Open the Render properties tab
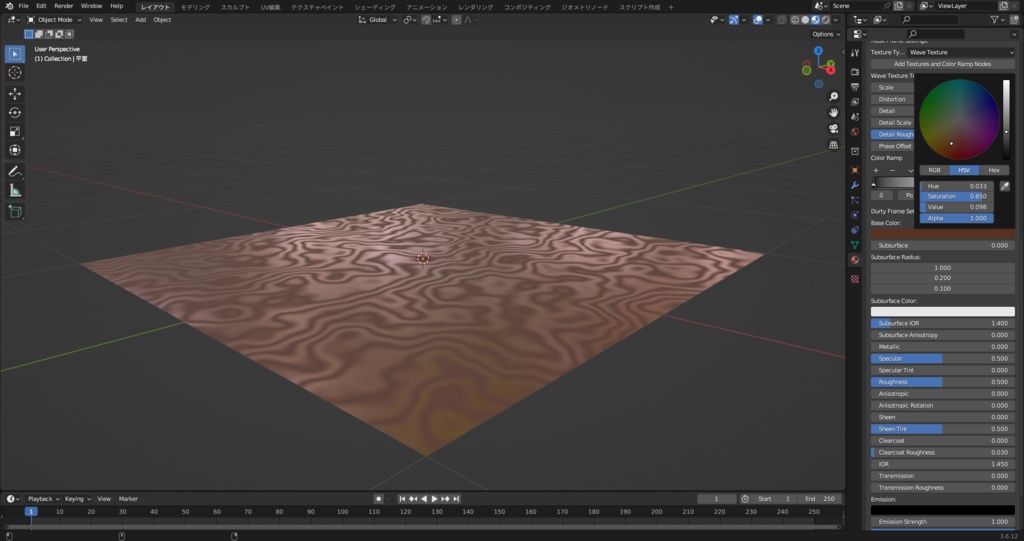This screenshot has height=541, width=1024. pos(855,71)
